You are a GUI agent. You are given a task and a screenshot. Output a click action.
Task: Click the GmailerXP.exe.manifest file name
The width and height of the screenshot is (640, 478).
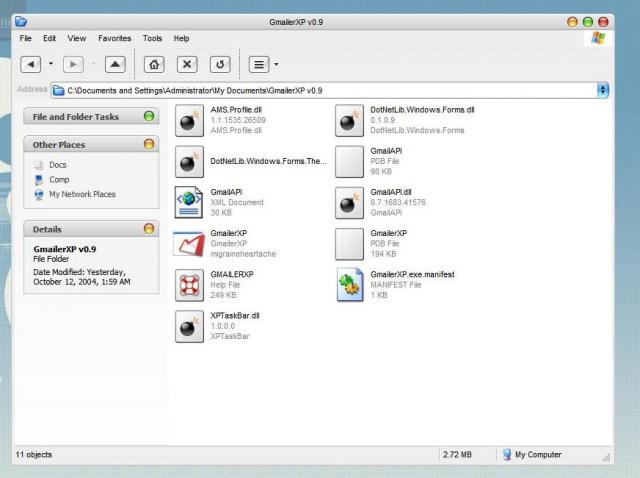[x=413, y=274]
